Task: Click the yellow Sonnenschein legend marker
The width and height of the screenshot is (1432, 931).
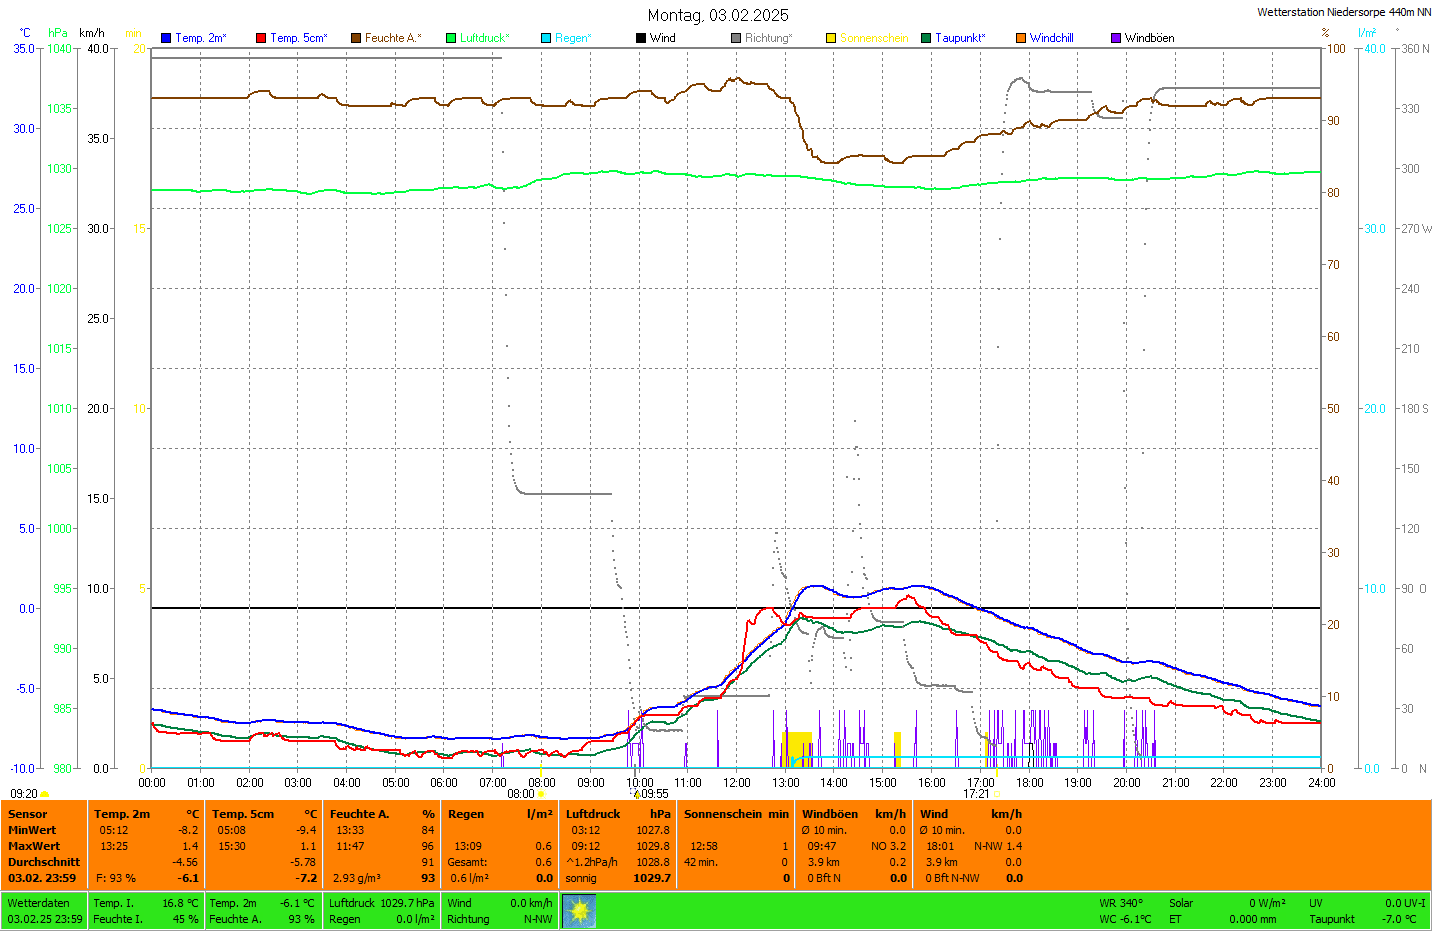Action: [x=831, y=38]
